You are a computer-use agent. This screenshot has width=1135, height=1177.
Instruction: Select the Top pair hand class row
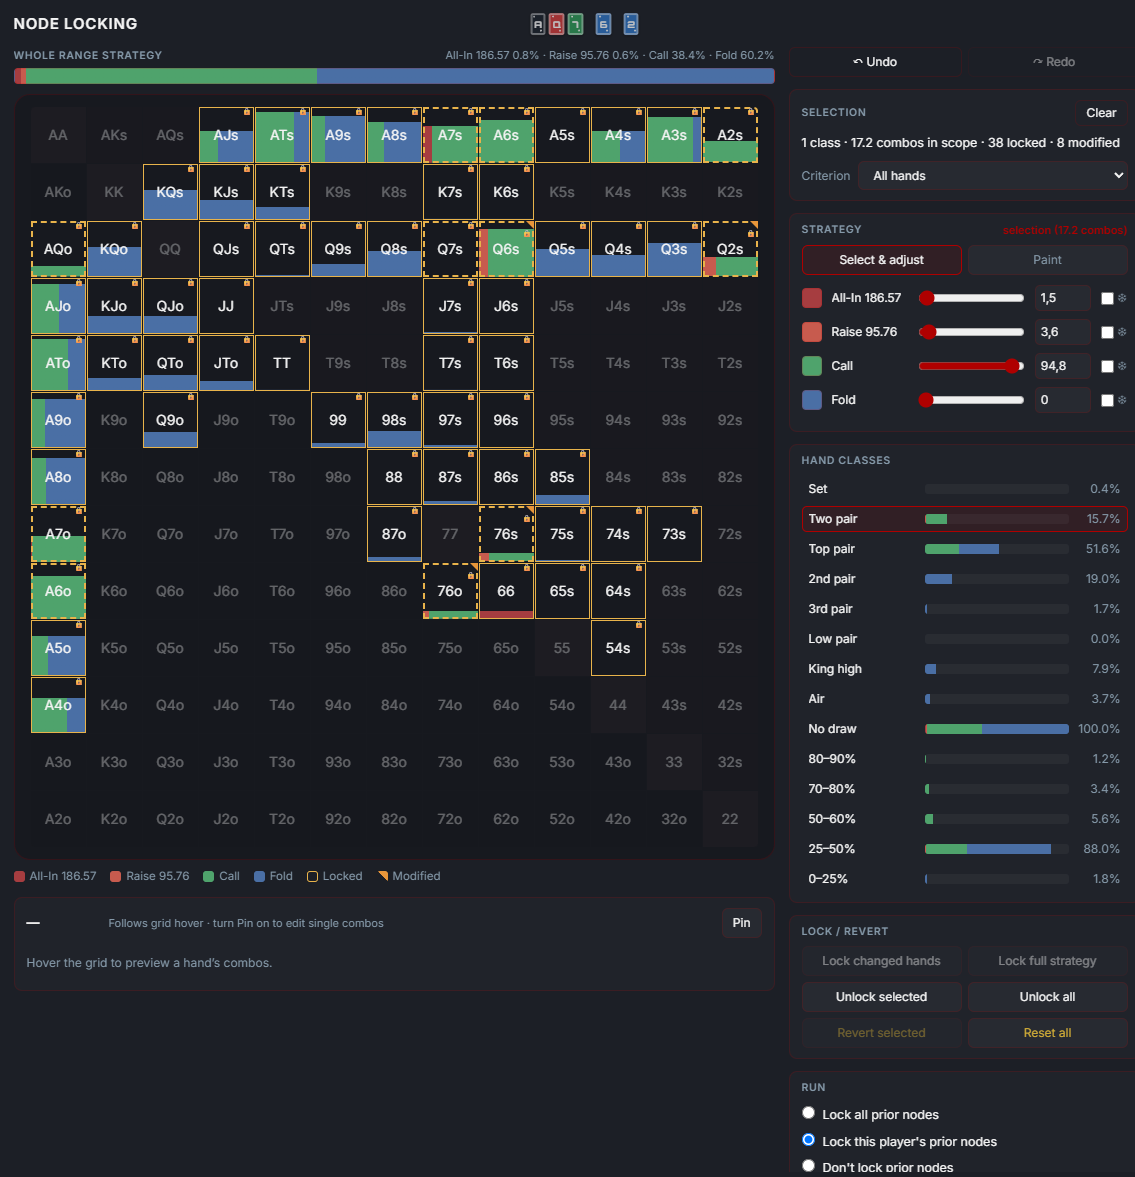point(964,549)
